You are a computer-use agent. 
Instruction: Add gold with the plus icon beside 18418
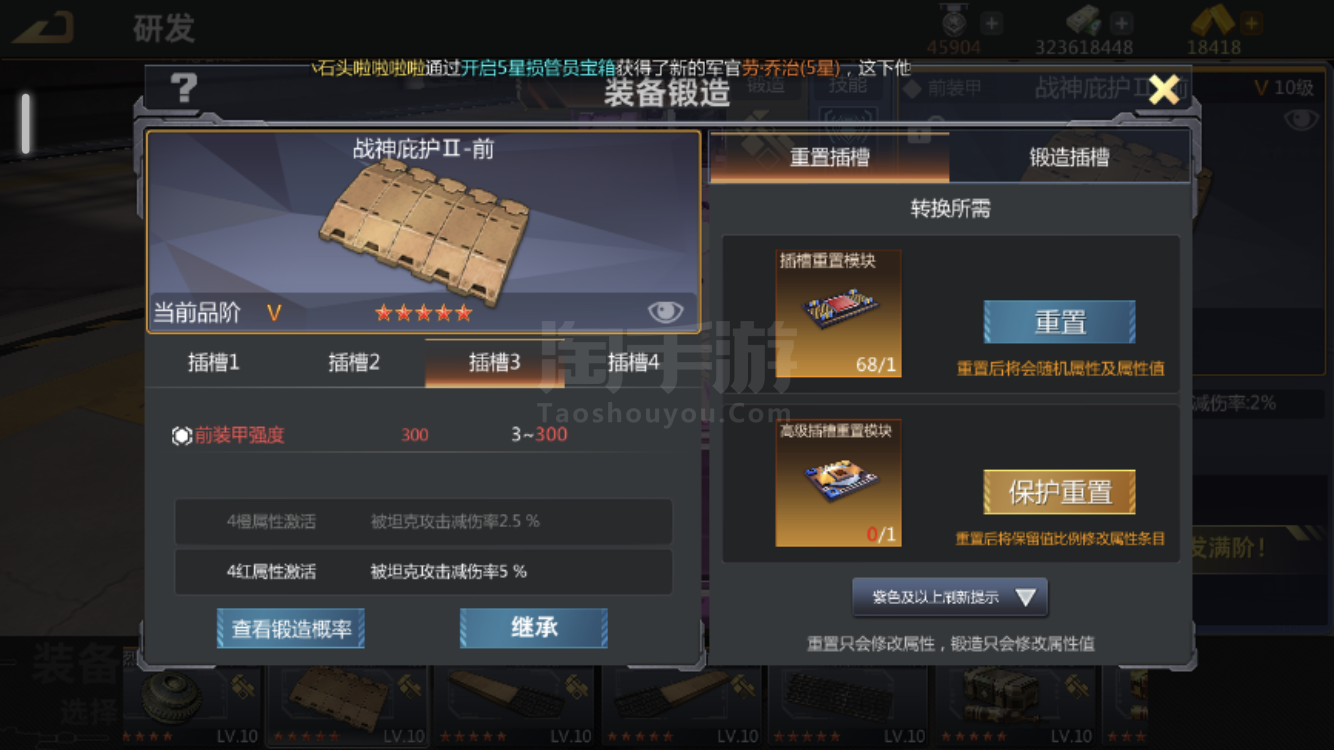1251,23
